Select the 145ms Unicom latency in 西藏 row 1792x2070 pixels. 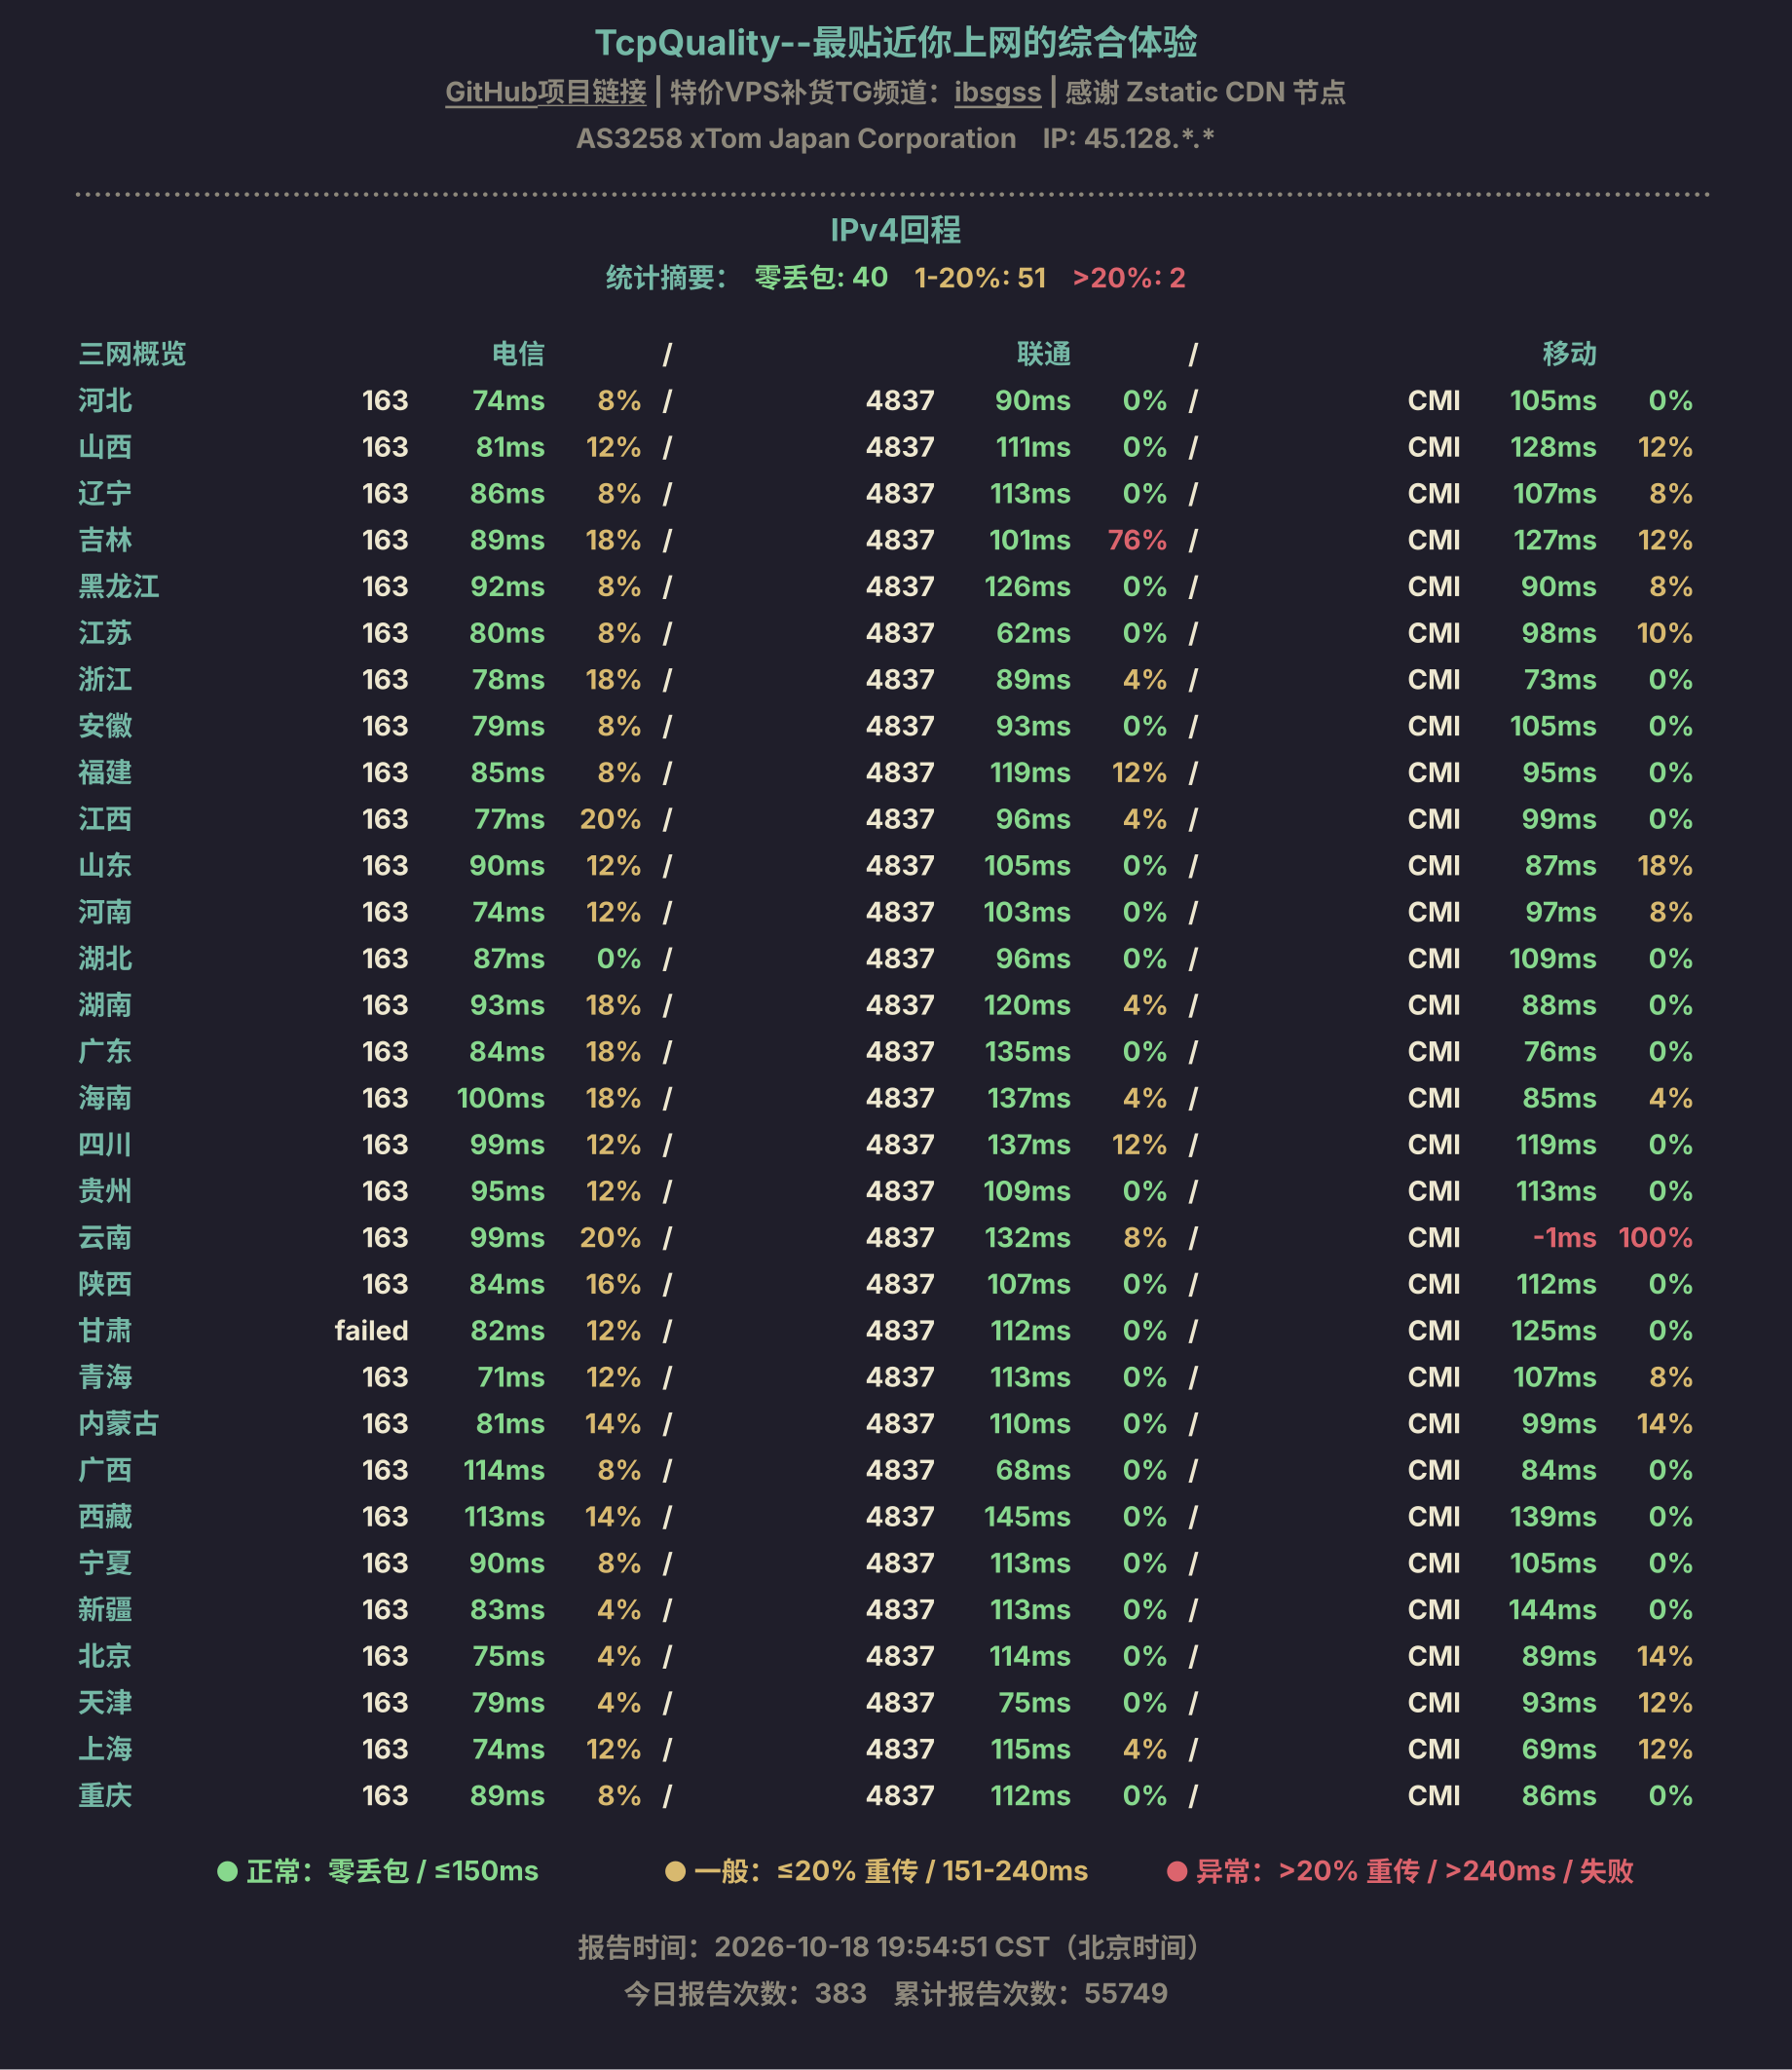tap(1027, 1516)
